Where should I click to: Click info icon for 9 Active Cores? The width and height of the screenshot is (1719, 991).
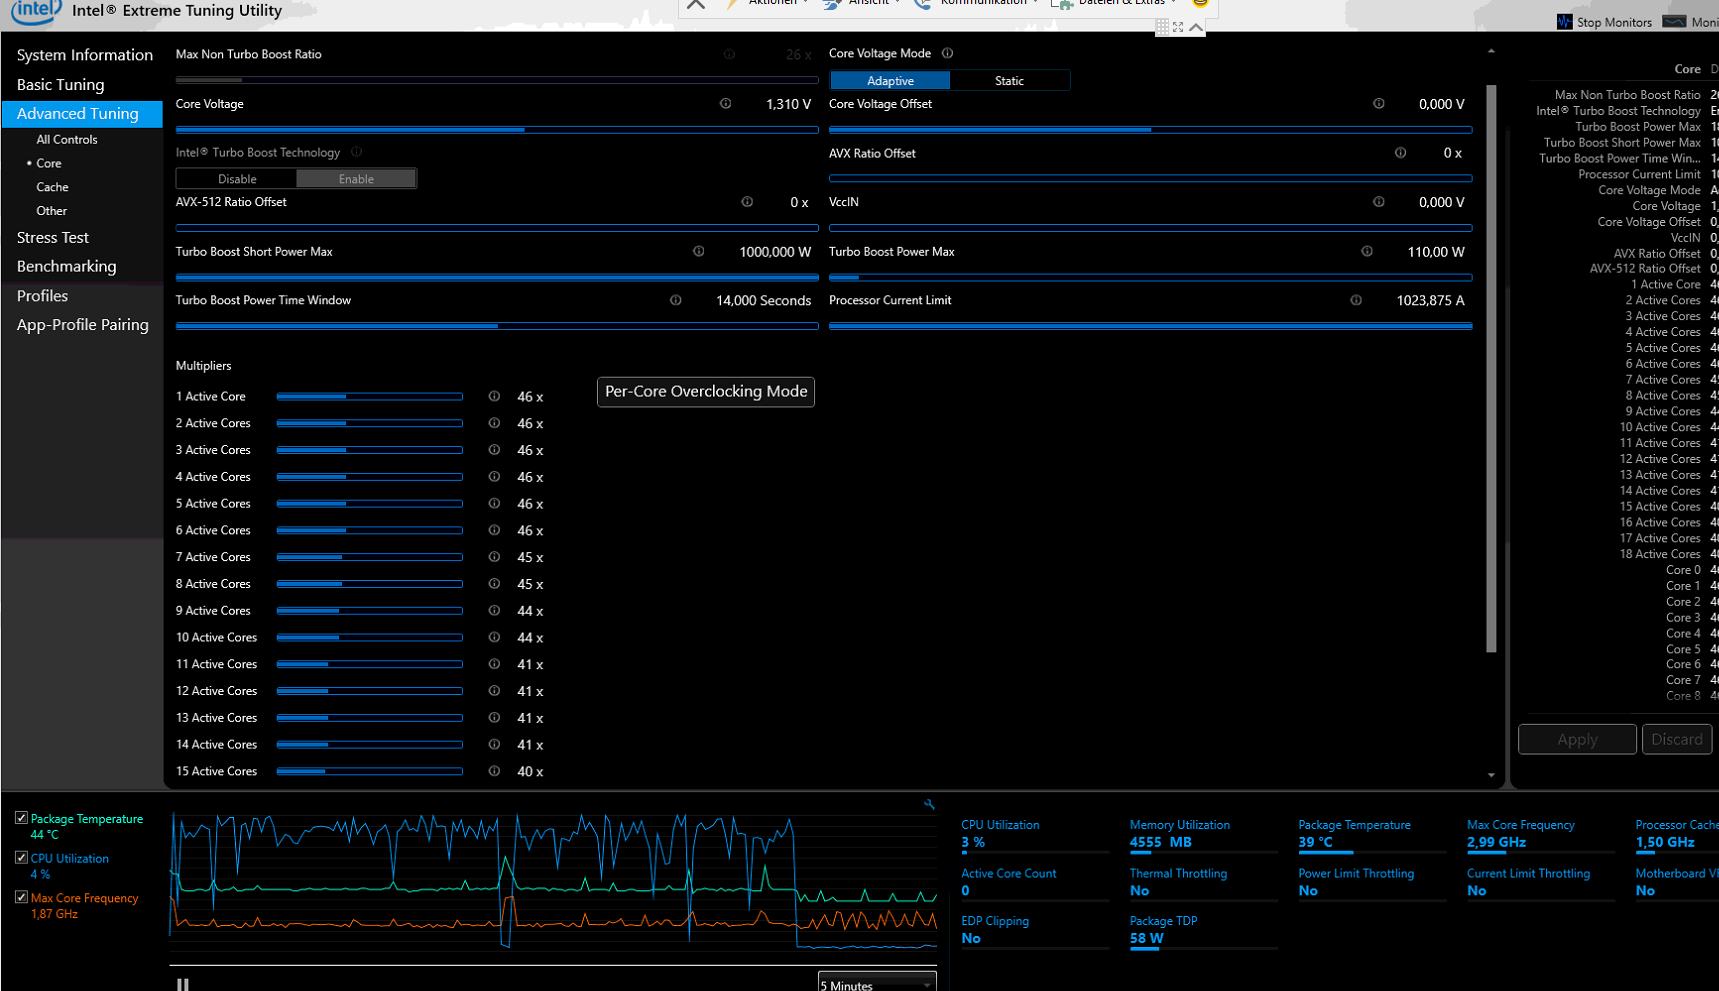[494, 611]
